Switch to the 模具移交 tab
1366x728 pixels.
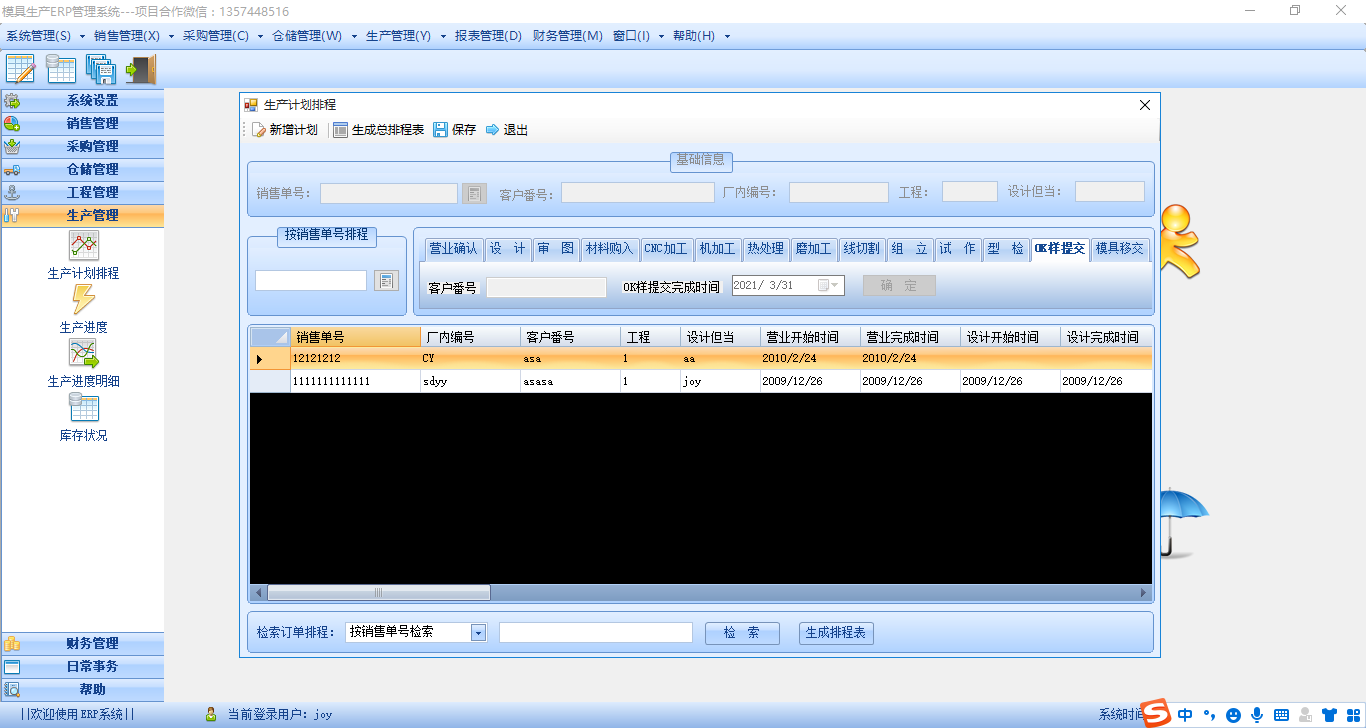[x=1119, y=249]
